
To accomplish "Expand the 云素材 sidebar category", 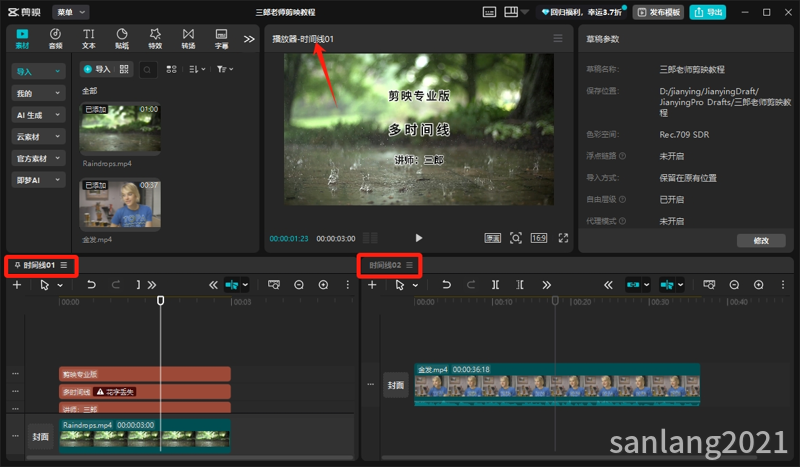I will [38, 136].
